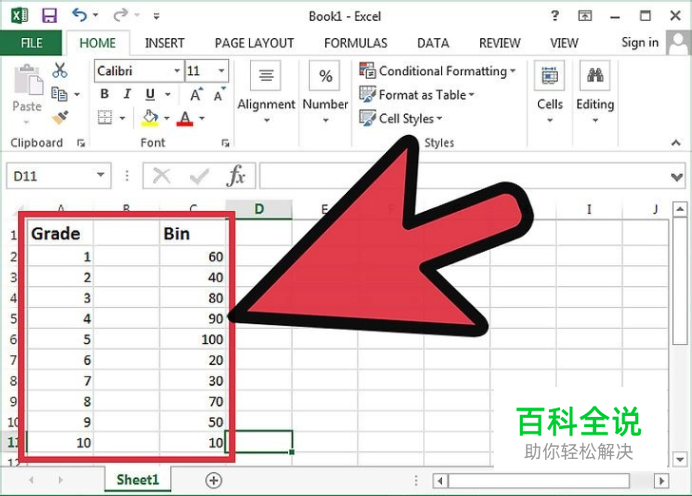Screen dimensions: 692x496
Task: Click Cancel X icon in formula bar
Action: pyautogui.click(x=162, y=176)
